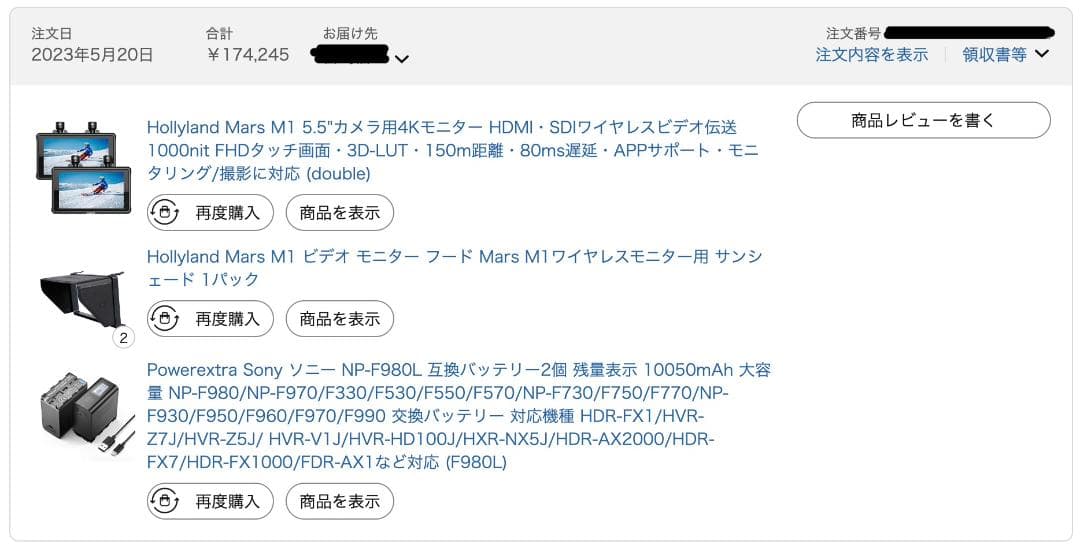Screen dimensions: 1080x545
Task: Open 注文内容を表示 order details link
Action: [871, 55]
